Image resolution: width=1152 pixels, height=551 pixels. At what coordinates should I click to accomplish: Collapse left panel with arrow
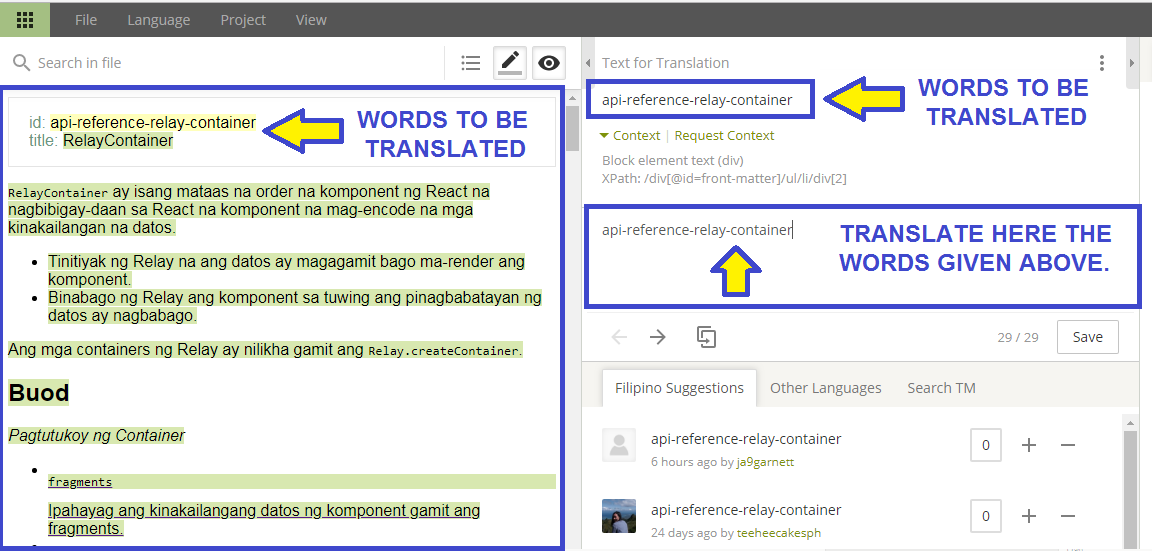pos(588,63)
